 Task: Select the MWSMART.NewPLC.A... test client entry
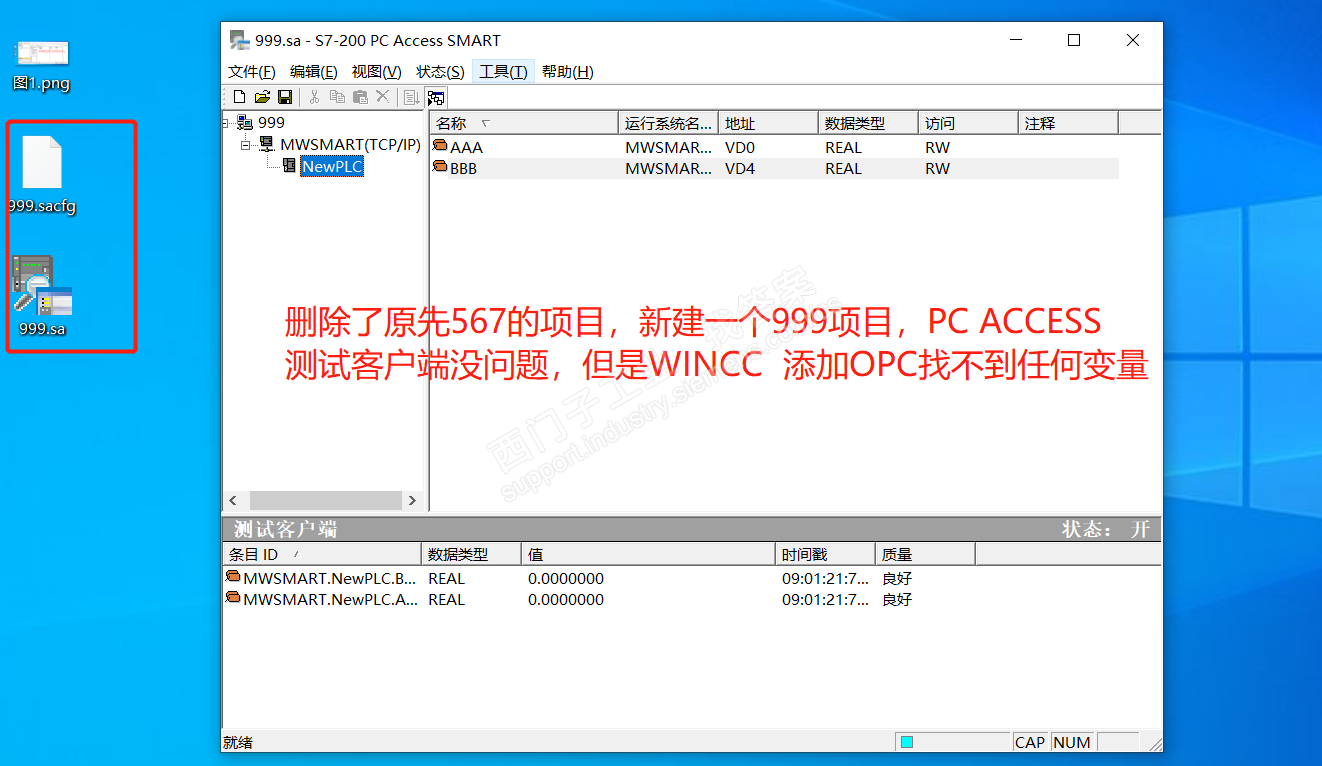click(321, 599)
